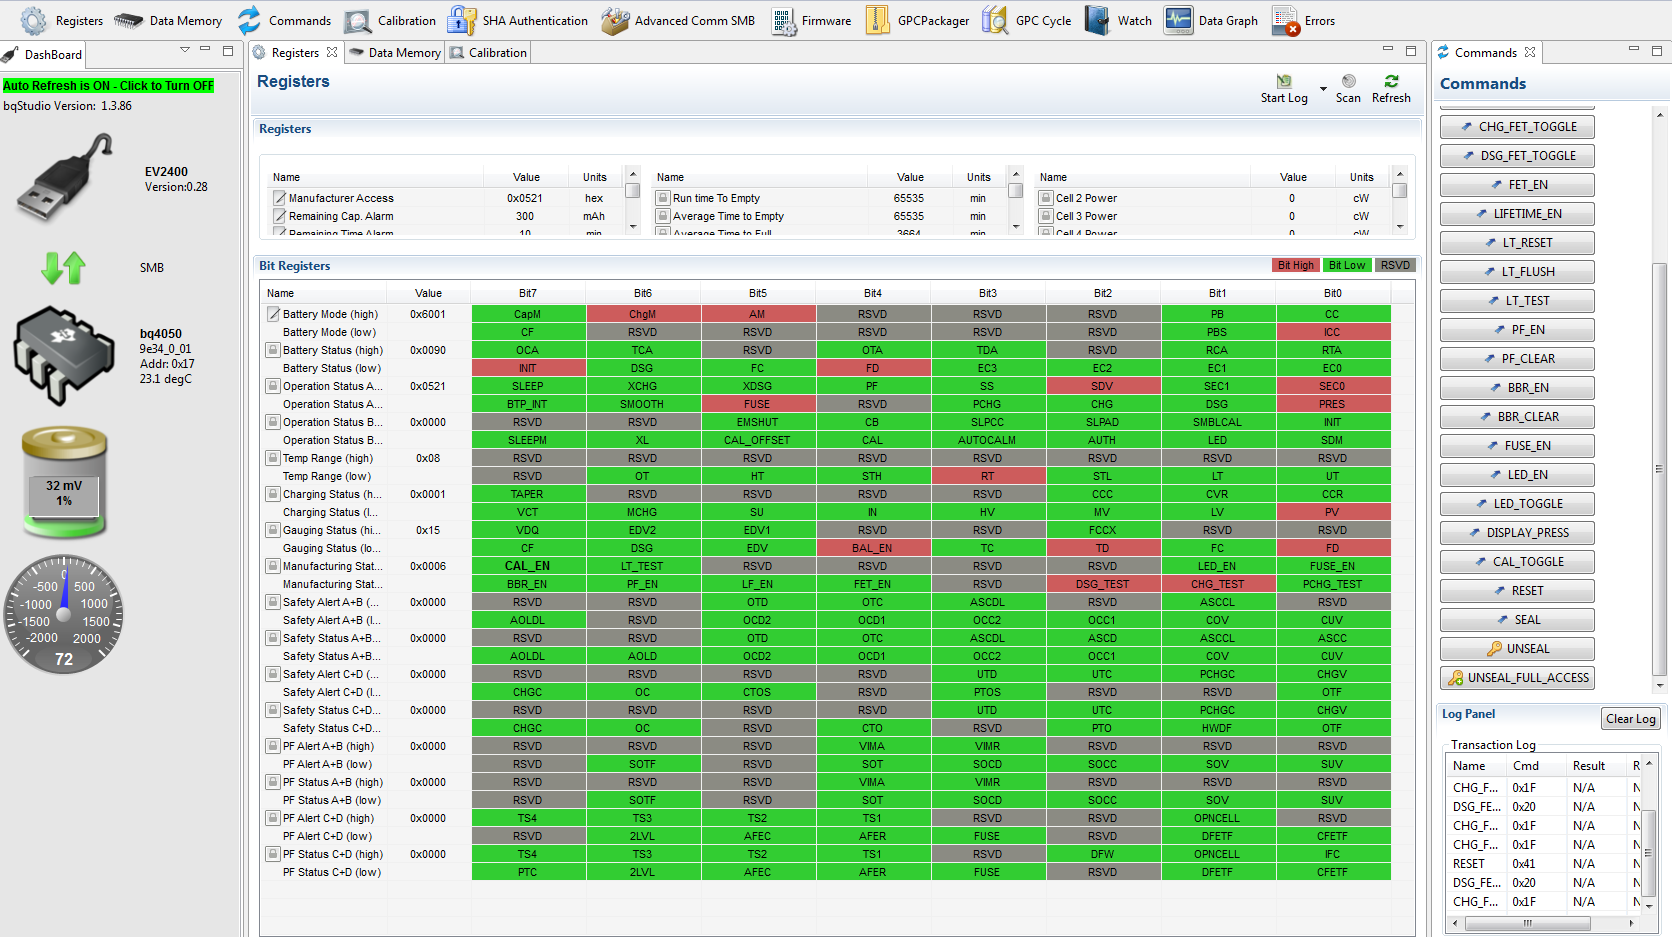The height and width of the screenshot is (937, 1672).
Task: Click the battery gauge 32 mV icon
Action: [x=64, y=482]
